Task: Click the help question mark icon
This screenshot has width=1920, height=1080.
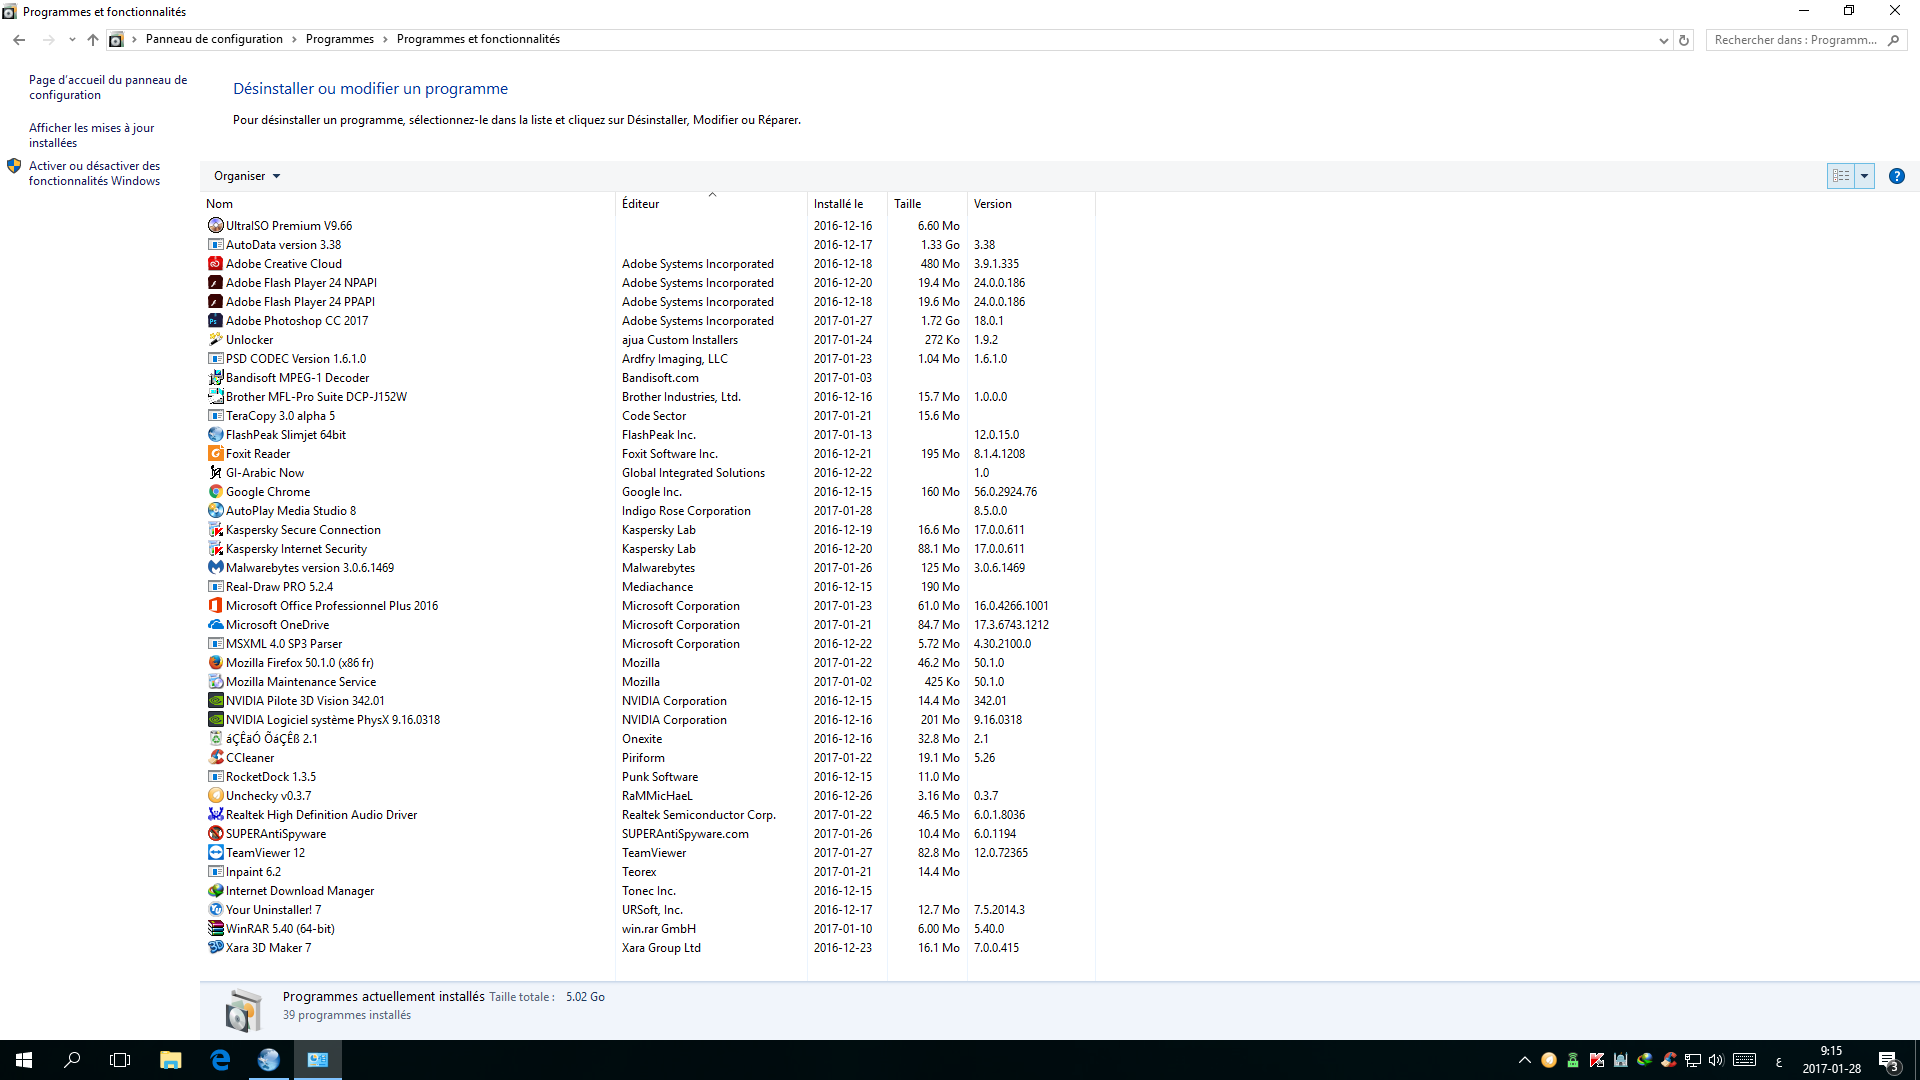Action: coord(1896,176)
